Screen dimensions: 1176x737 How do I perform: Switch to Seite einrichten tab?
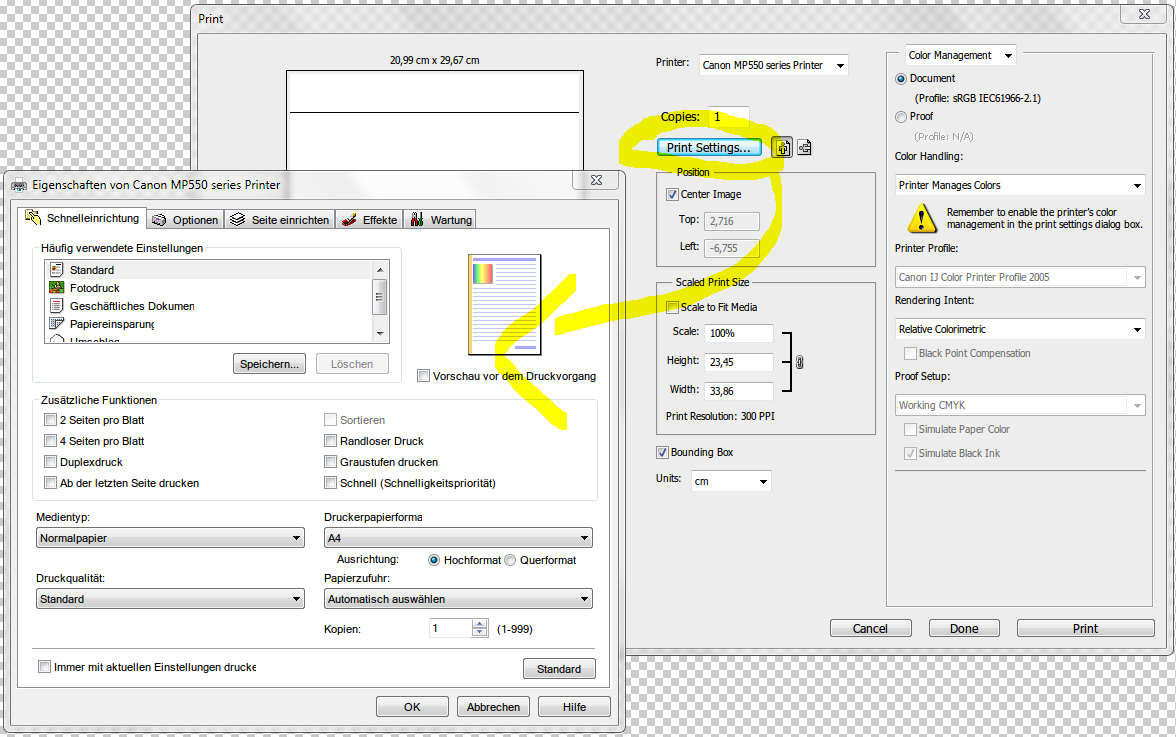point(280,220)
